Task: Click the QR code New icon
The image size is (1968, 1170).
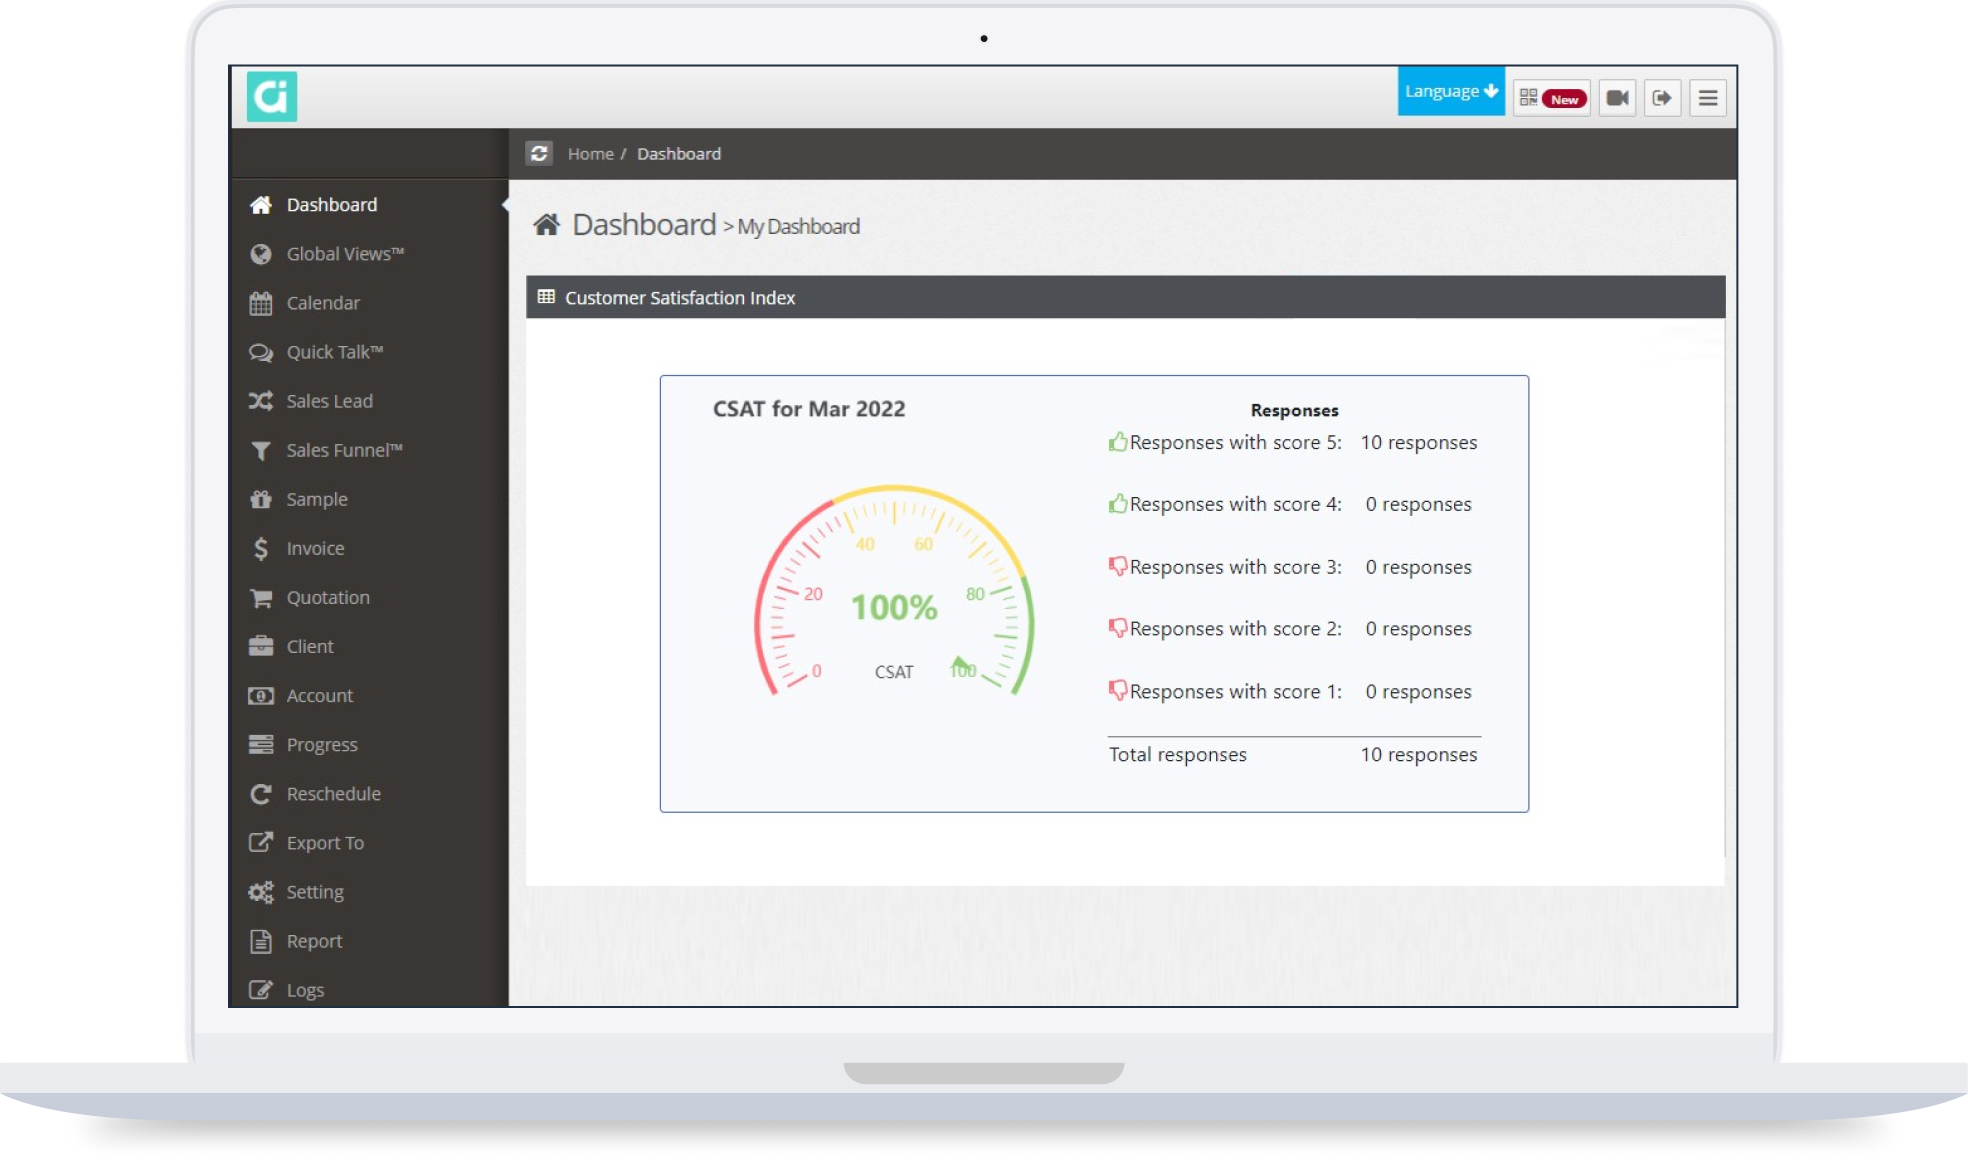Action: pos(1551,98)
